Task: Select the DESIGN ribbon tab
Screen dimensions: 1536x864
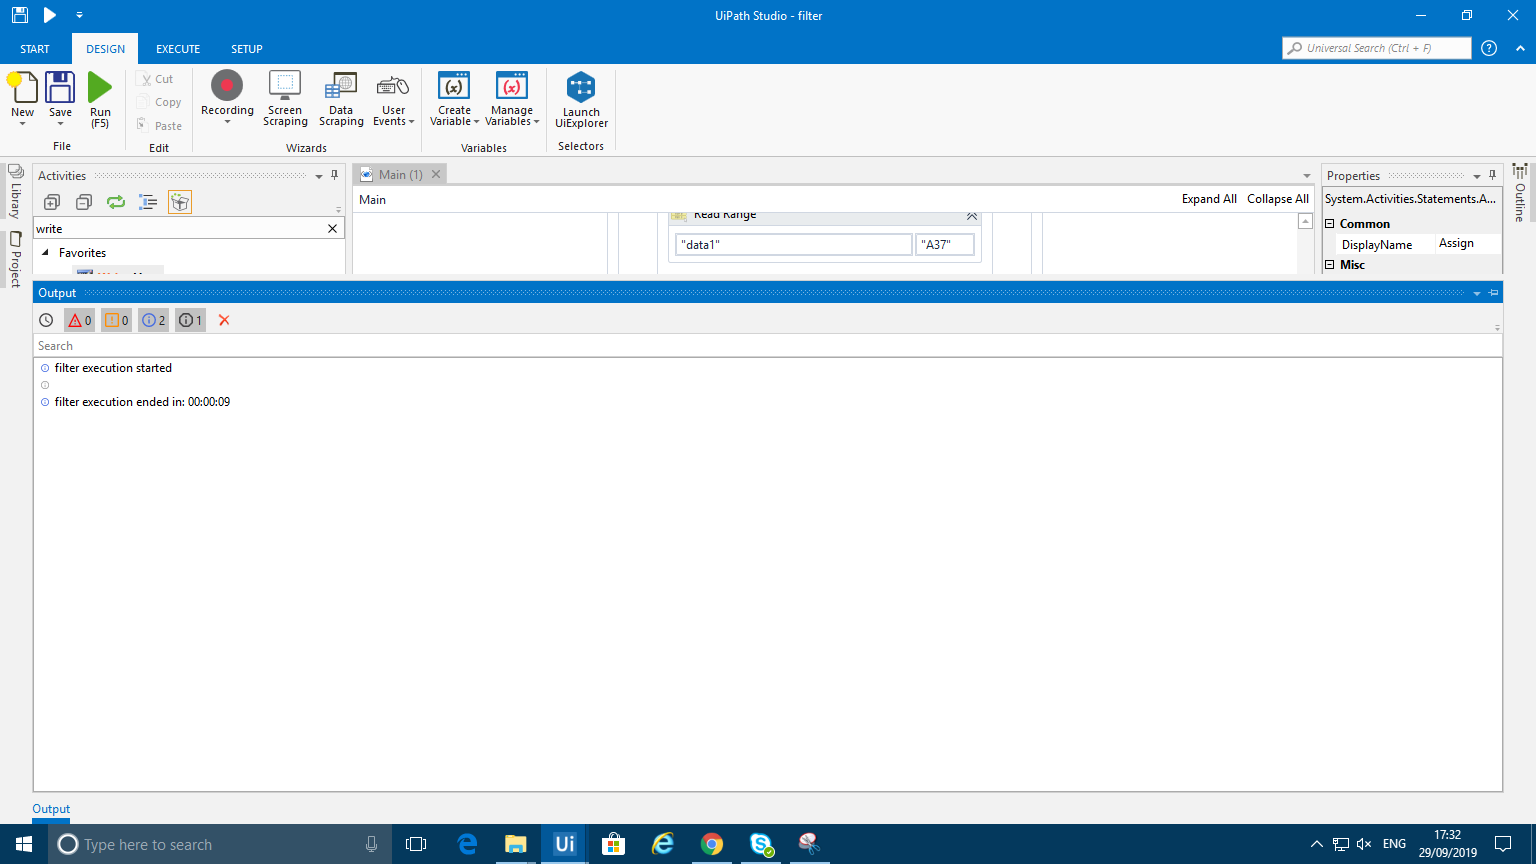Action: tap(105, 49)
